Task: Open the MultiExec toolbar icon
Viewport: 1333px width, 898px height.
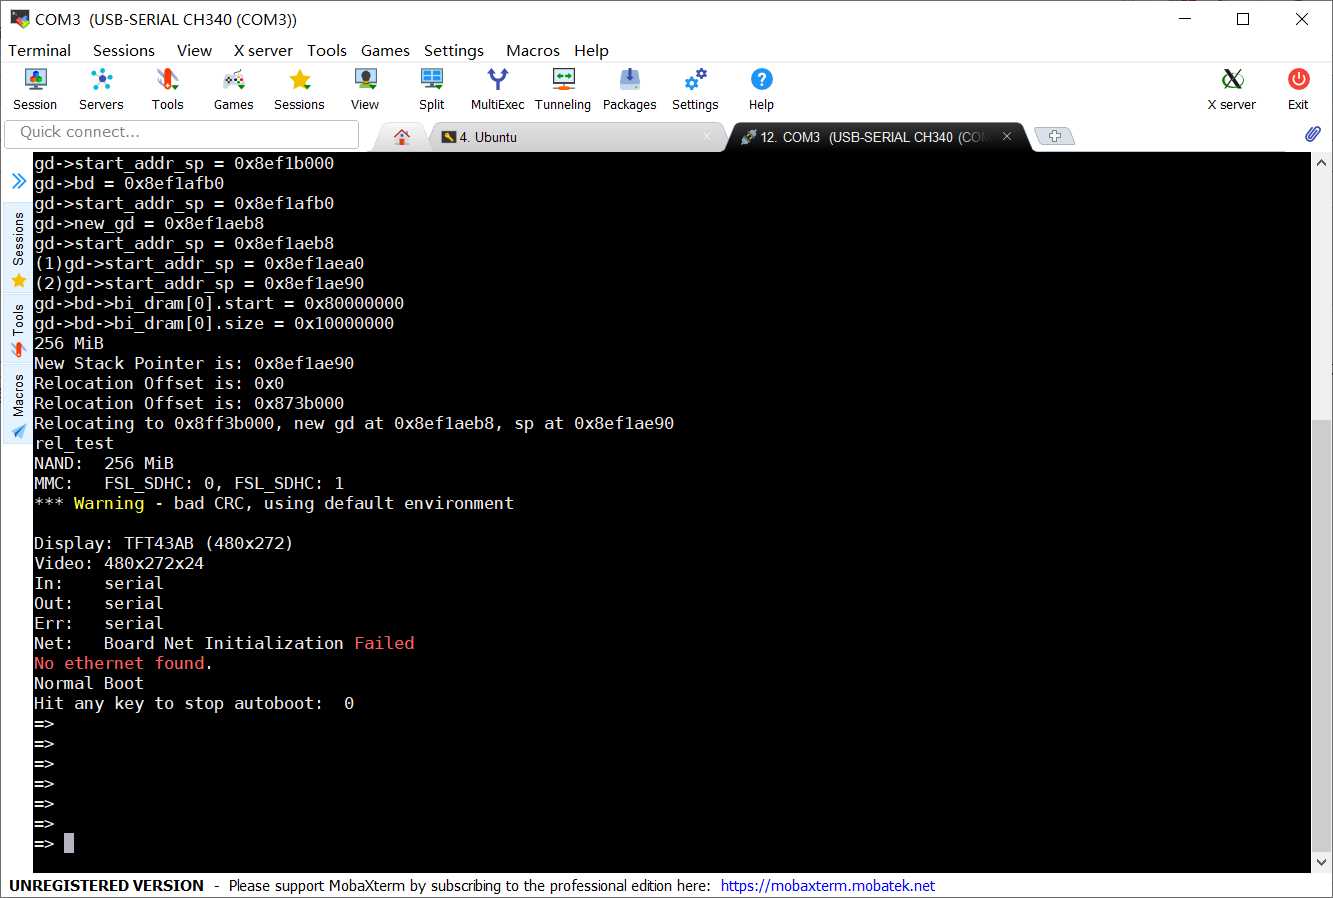Action: click(497, 88)
